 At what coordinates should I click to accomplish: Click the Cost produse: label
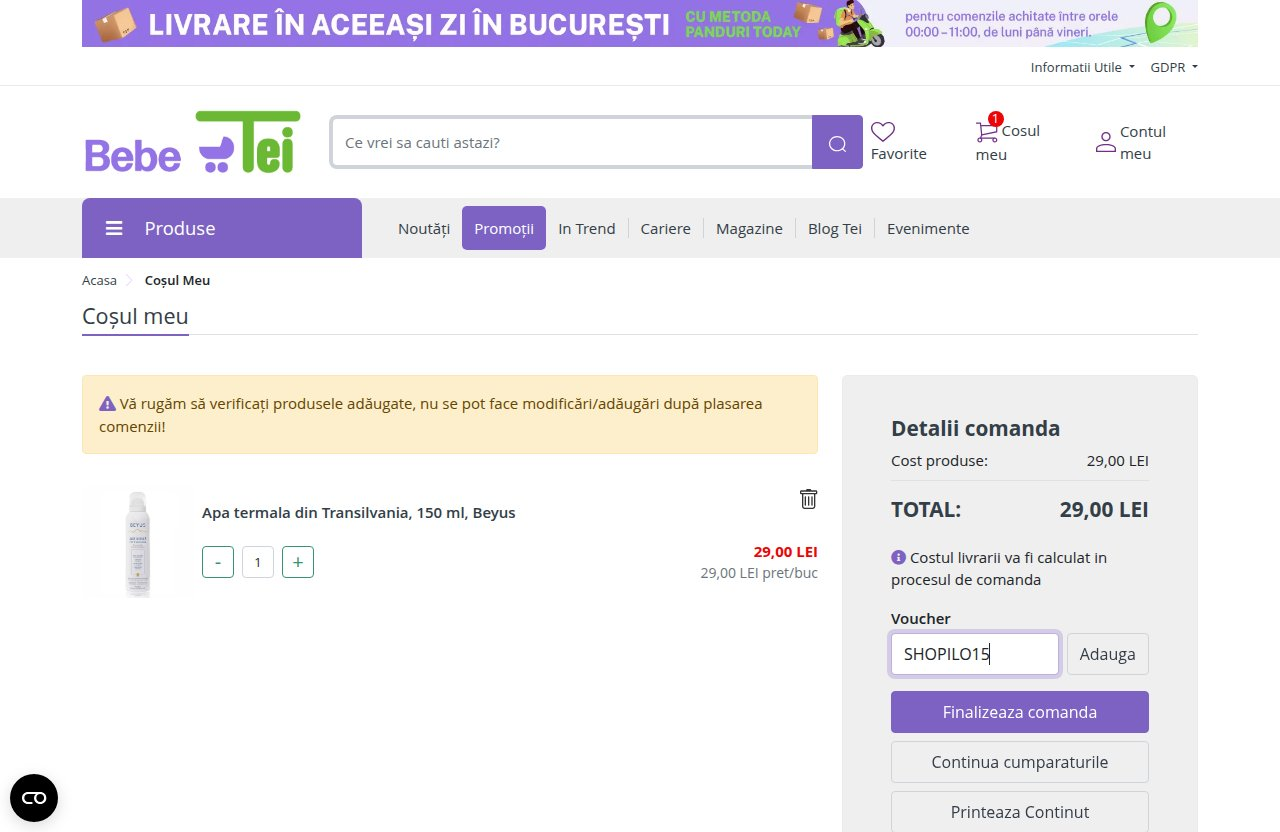939,461
